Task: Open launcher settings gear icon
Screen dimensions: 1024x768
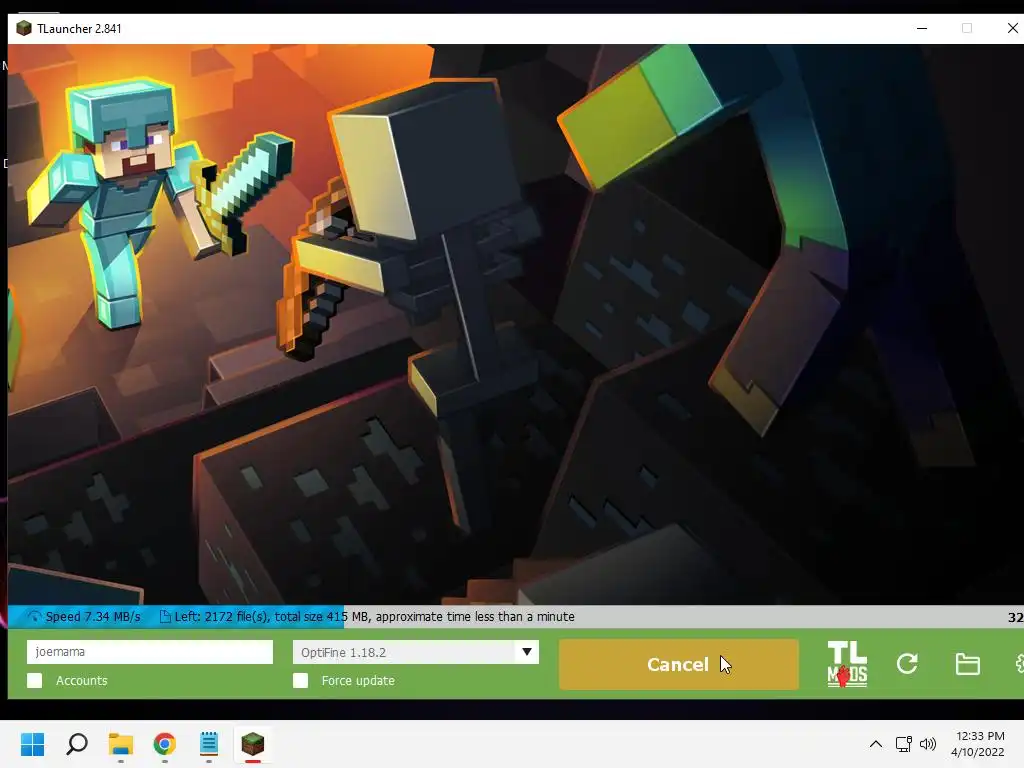Action: coord(1019,664)
